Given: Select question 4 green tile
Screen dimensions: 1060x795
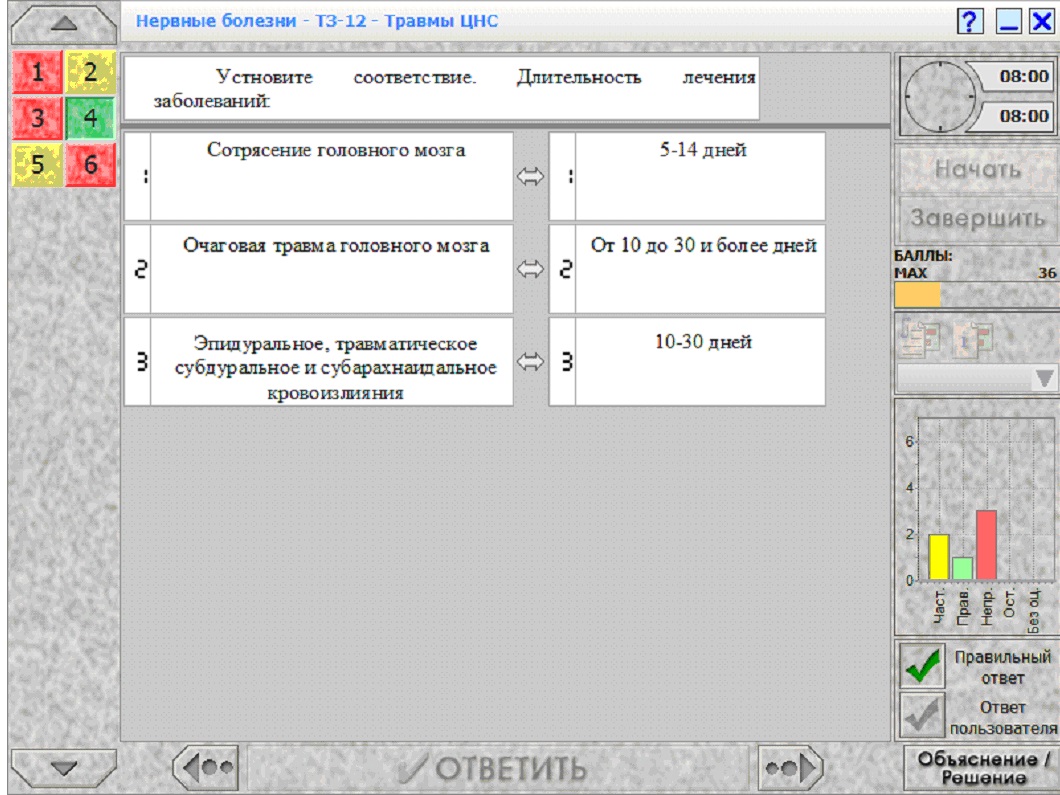Looking at the screenshot, I should 91,118.
